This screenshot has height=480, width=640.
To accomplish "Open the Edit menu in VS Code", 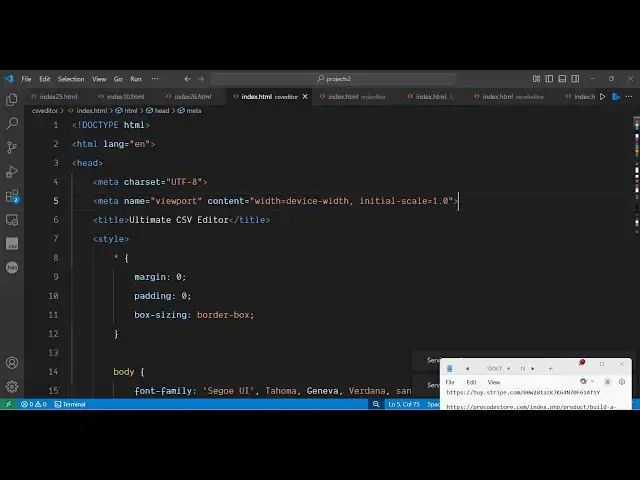I will [x=44, y=79].
